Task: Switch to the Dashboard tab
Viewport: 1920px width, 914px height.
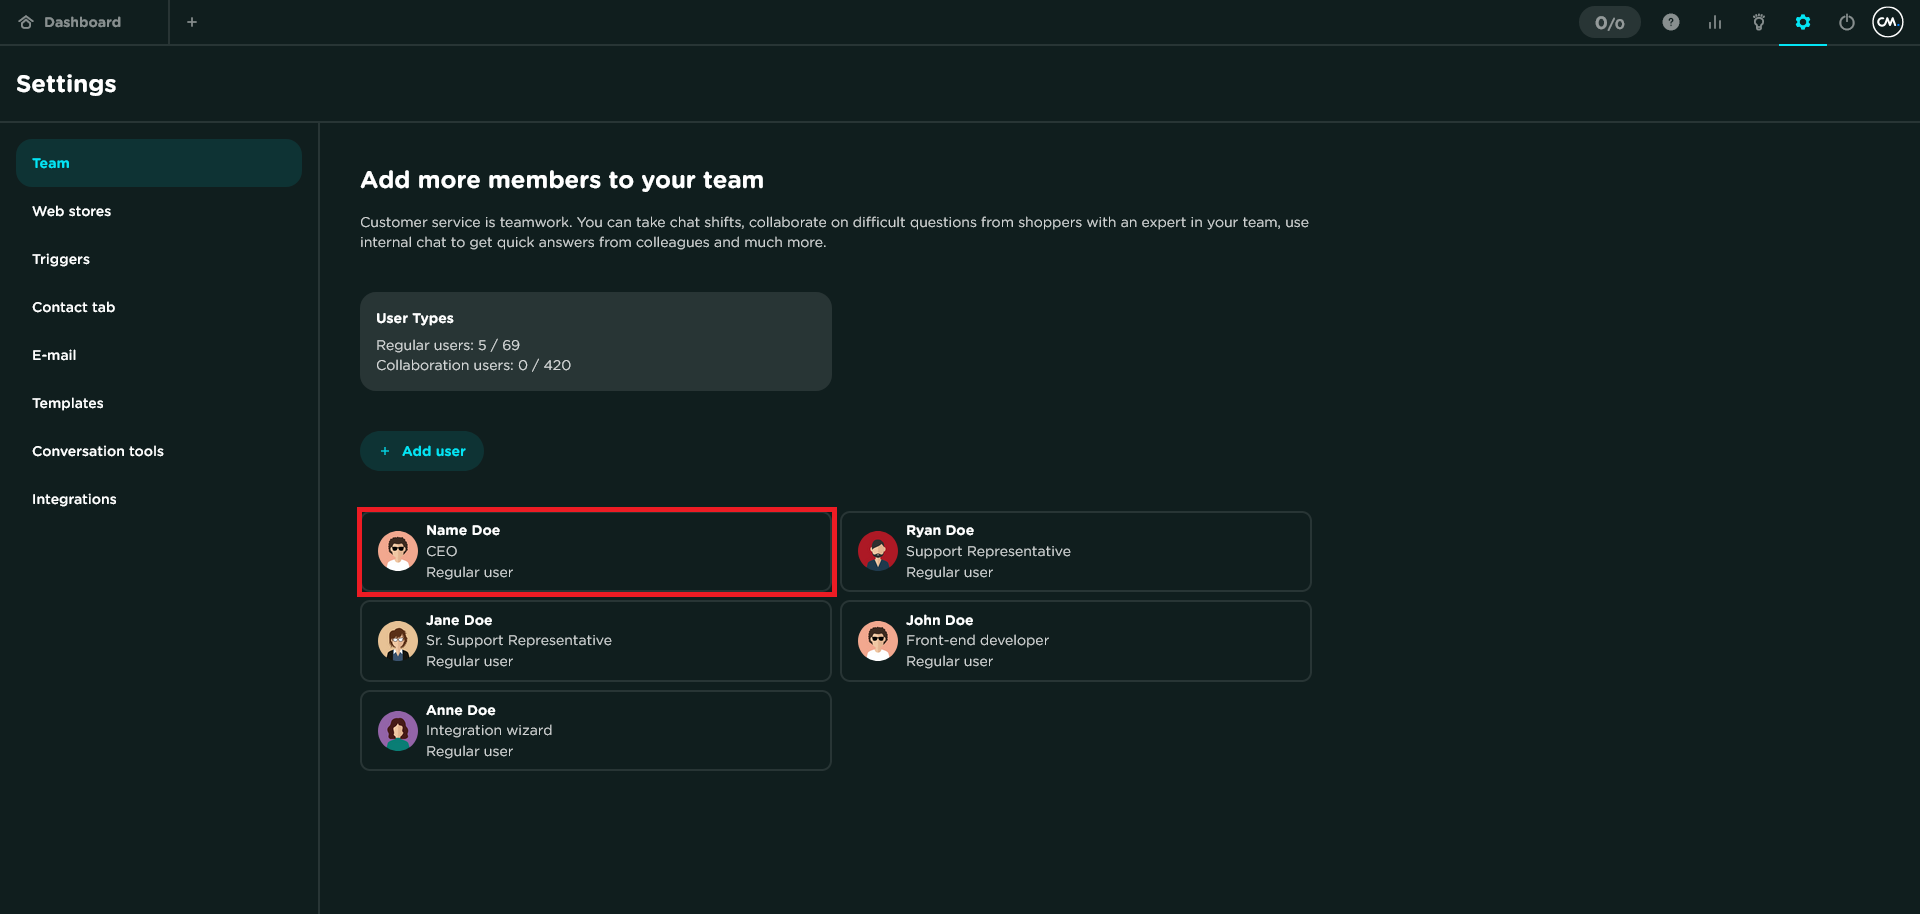Action: 82,22
